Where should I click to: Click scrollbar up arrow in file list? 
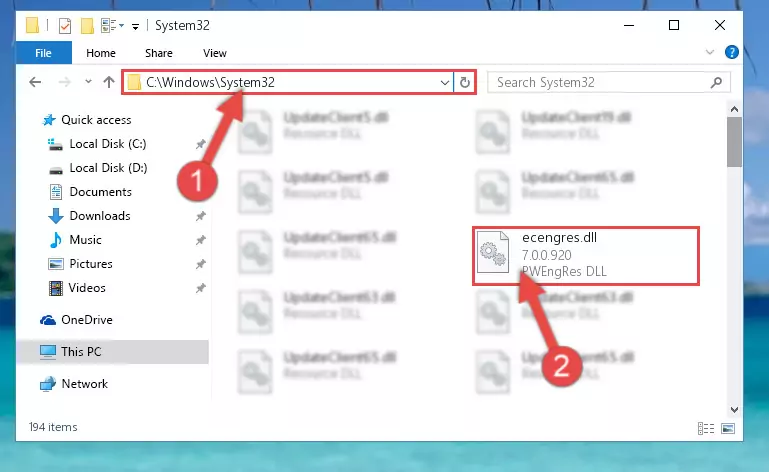point(734,109)
